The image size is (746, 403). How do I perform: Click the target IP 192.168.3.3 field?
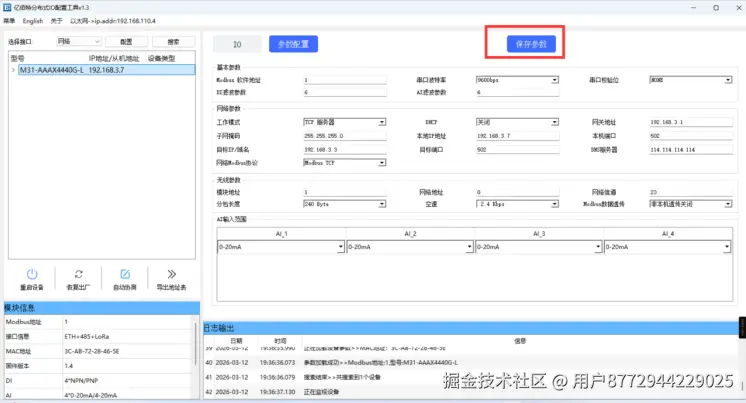345,149
